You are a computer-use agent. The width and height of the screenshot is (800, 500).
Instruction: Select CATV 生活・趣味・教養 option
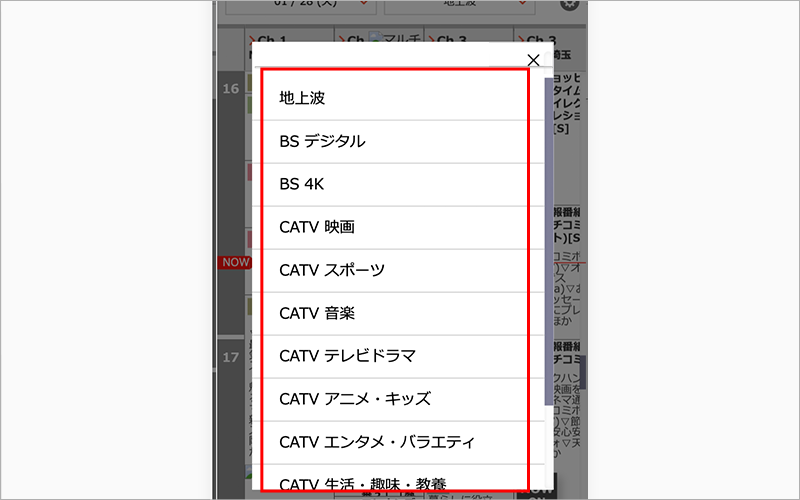pos(395,482)
